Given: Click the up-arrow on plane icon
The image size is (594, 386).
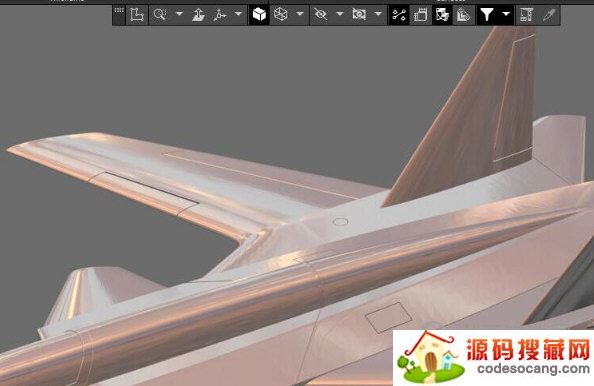Looking at the screenshot, I should tap(199, 15).
